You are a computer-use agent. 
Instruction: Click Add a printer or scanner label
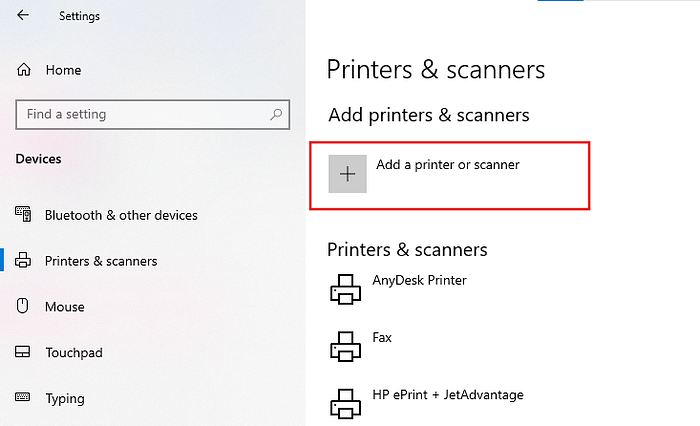pyautogui.click(x=448, y=165)
